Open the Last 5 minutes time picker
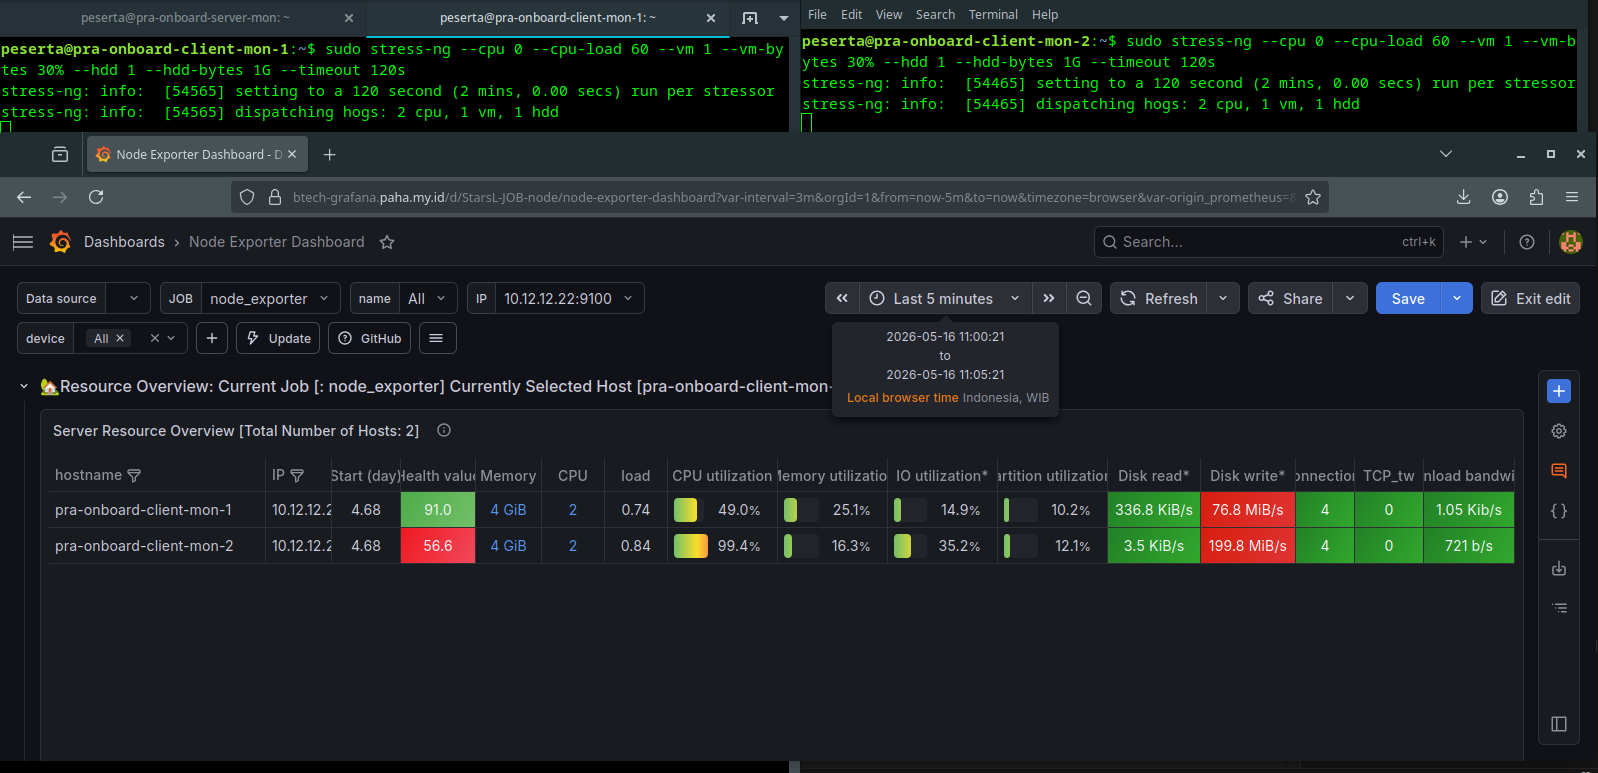This screenshot has height=773, width=1598. click(944, 298)
